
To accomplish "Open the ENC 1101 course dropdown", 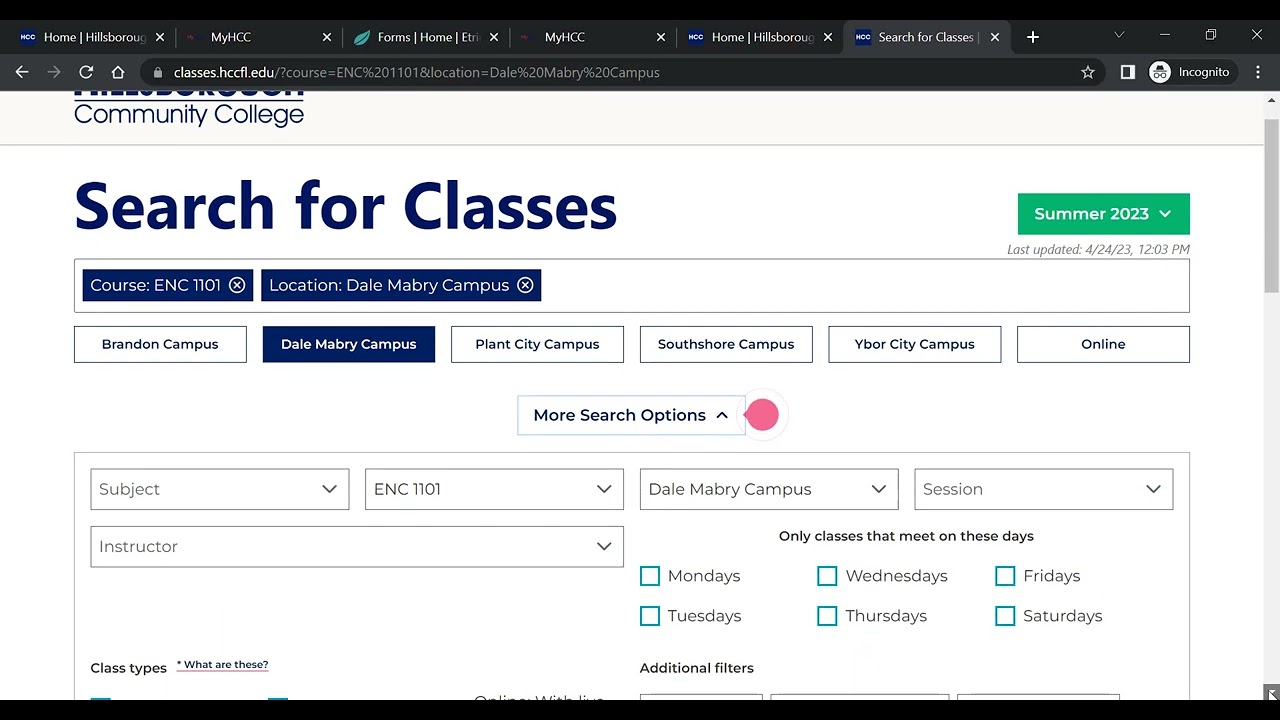I will click(x=494, y=489).
